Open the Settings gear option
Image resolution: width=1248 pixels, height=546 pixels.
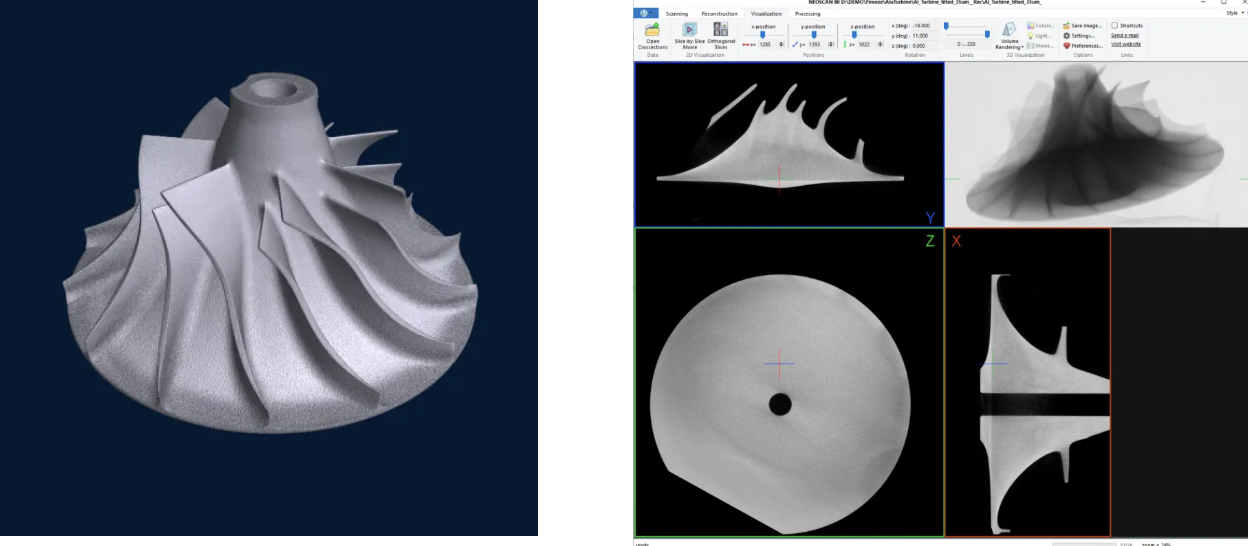coord(1080,35)
